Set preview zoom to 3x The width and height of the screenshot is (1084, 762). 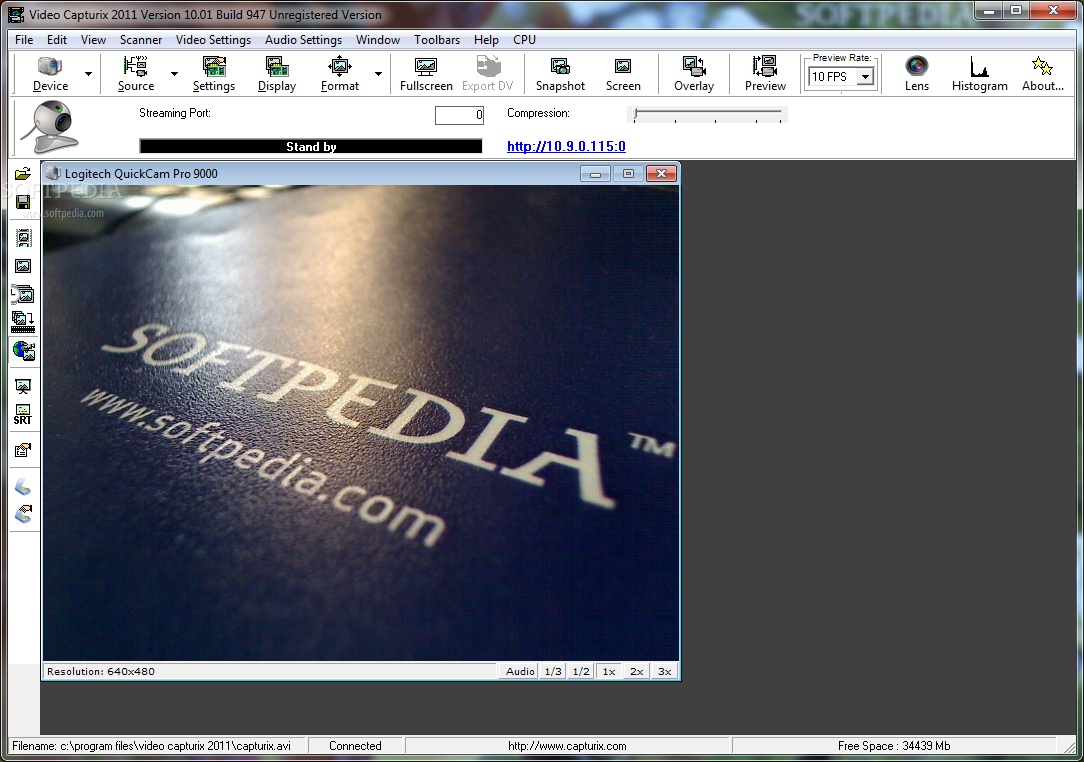pyautogui.click(x=664, y=671)
